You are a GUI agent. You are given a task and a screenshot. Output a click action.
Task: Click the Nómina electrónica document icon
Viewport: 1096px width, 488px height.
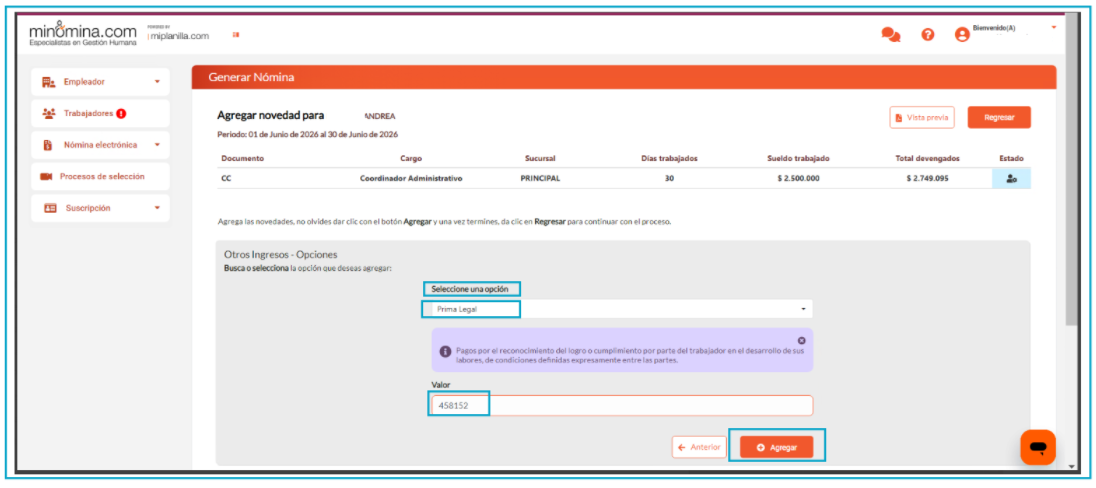point(48,145)
